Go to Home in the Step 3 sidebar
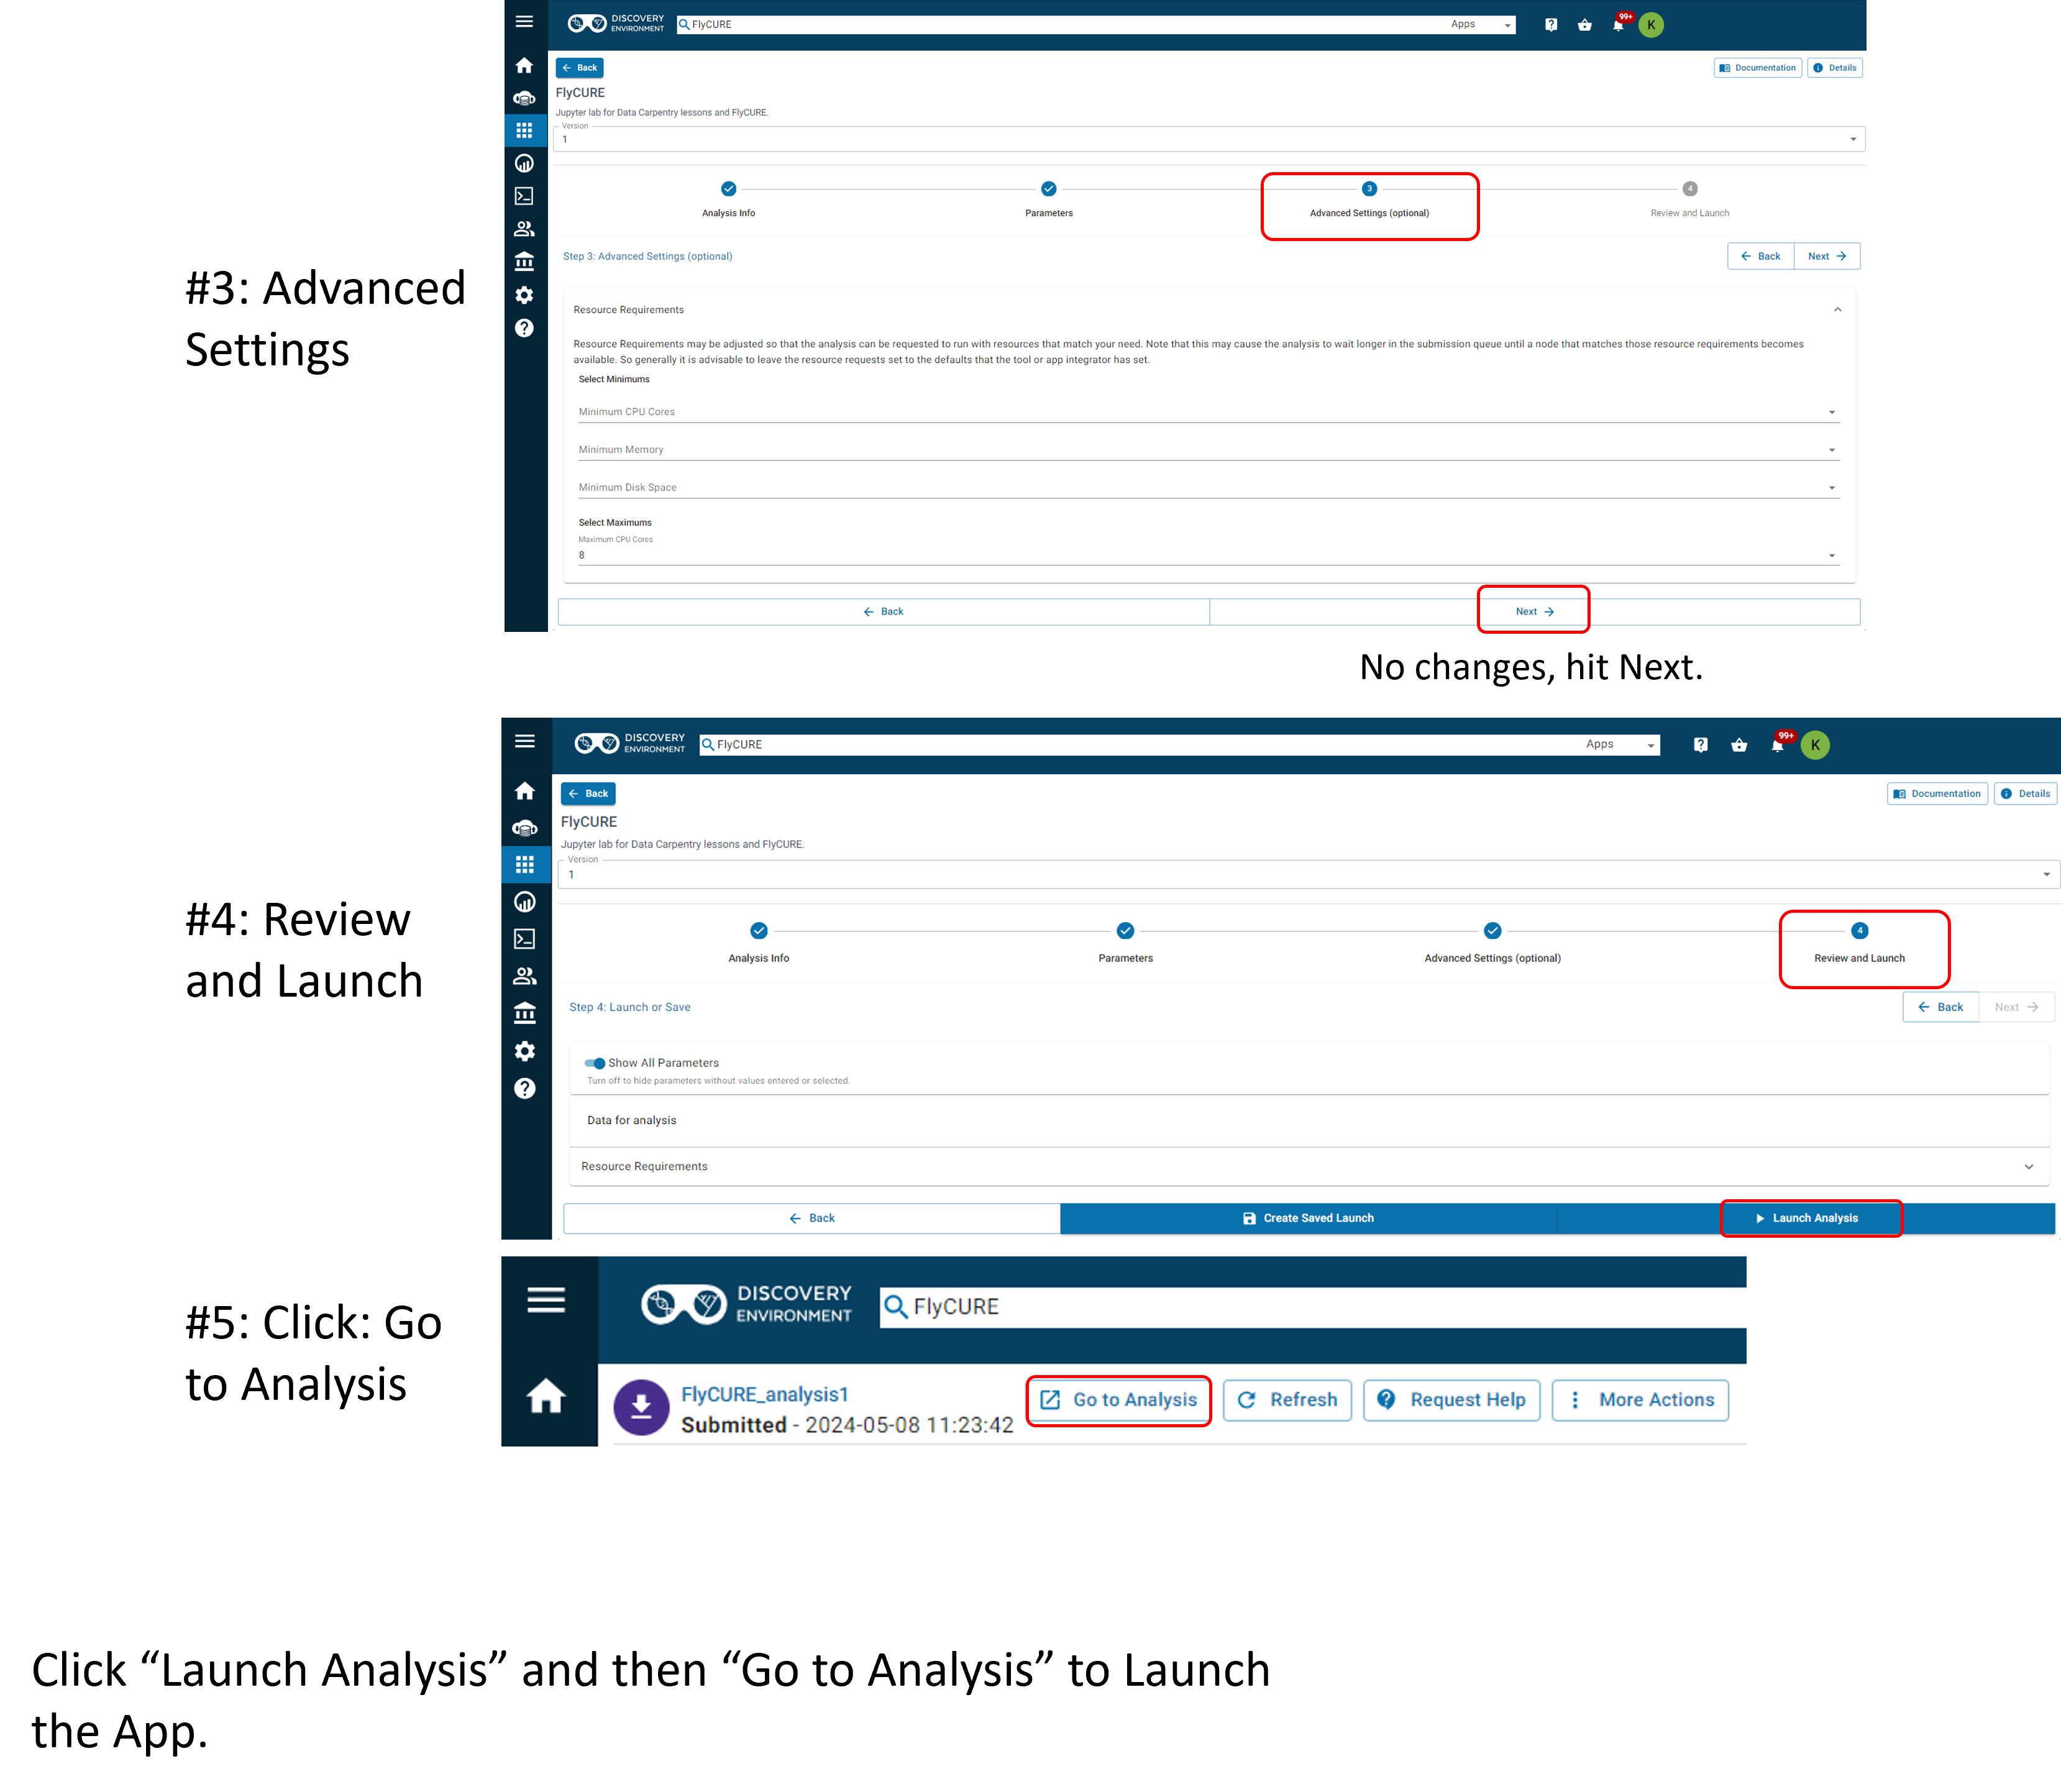Viewport: 2061px width, 1792px height. (x=524, y=65)
